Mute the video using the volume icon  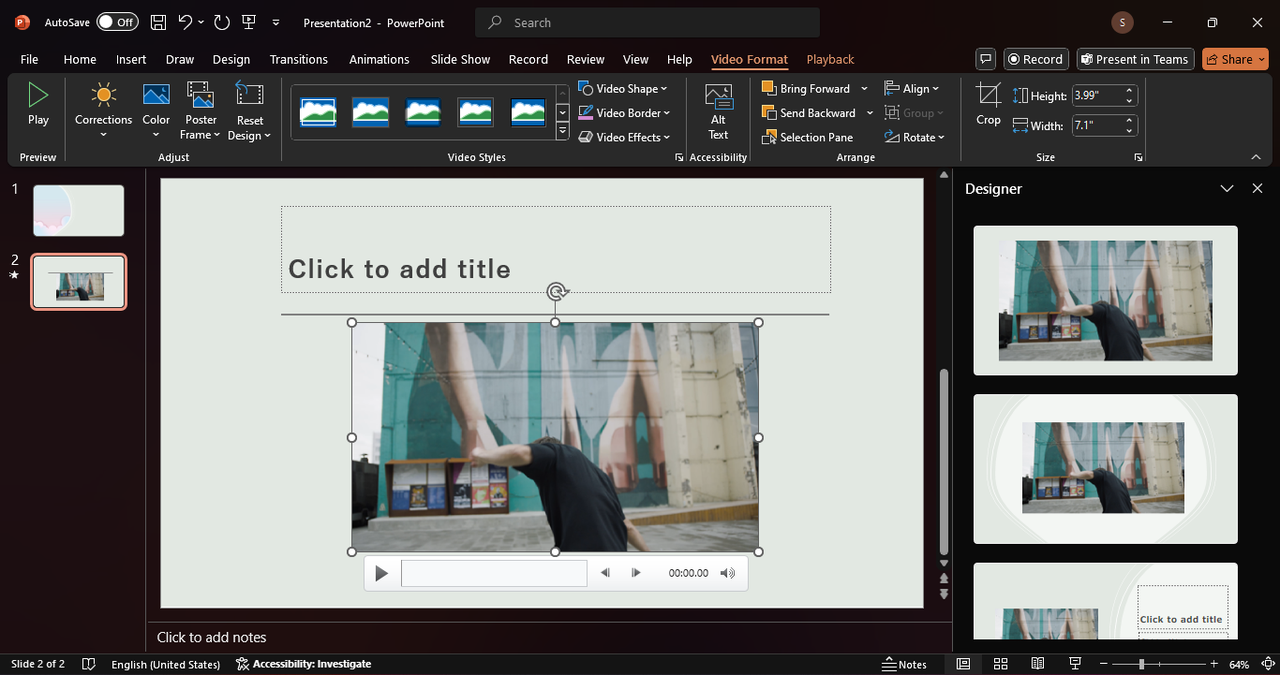pyautogui.click(x=727, y=573)
